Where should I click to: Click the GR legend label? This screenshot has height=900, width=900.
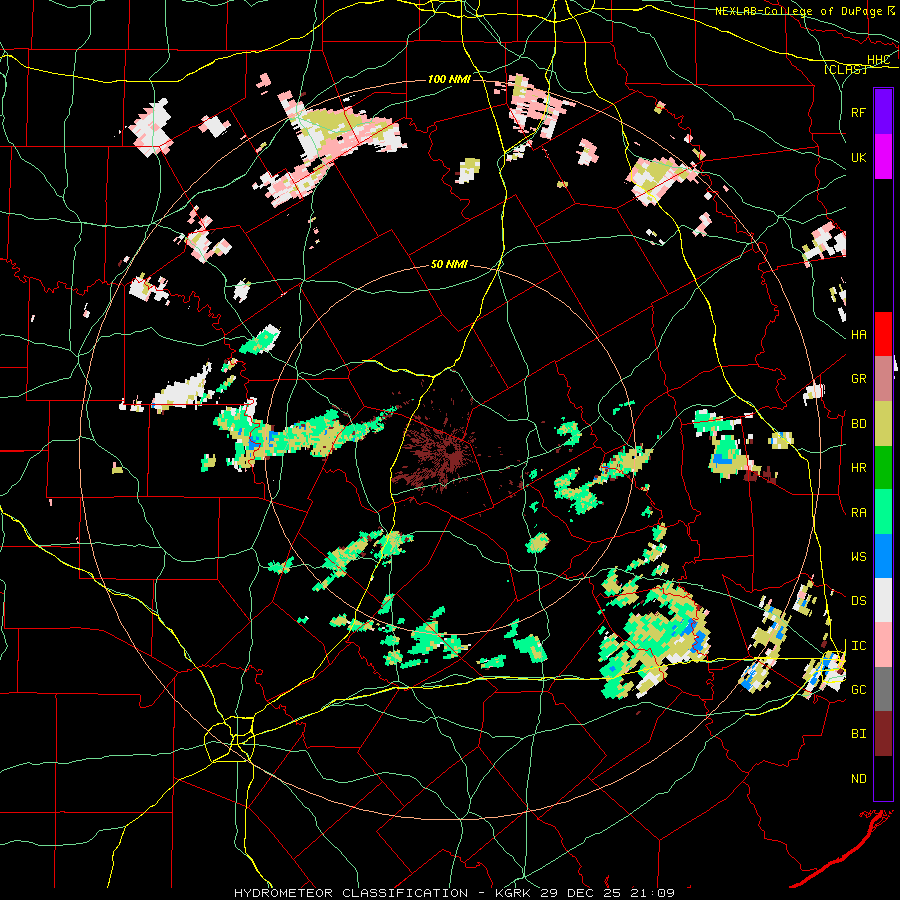(858, 379)
